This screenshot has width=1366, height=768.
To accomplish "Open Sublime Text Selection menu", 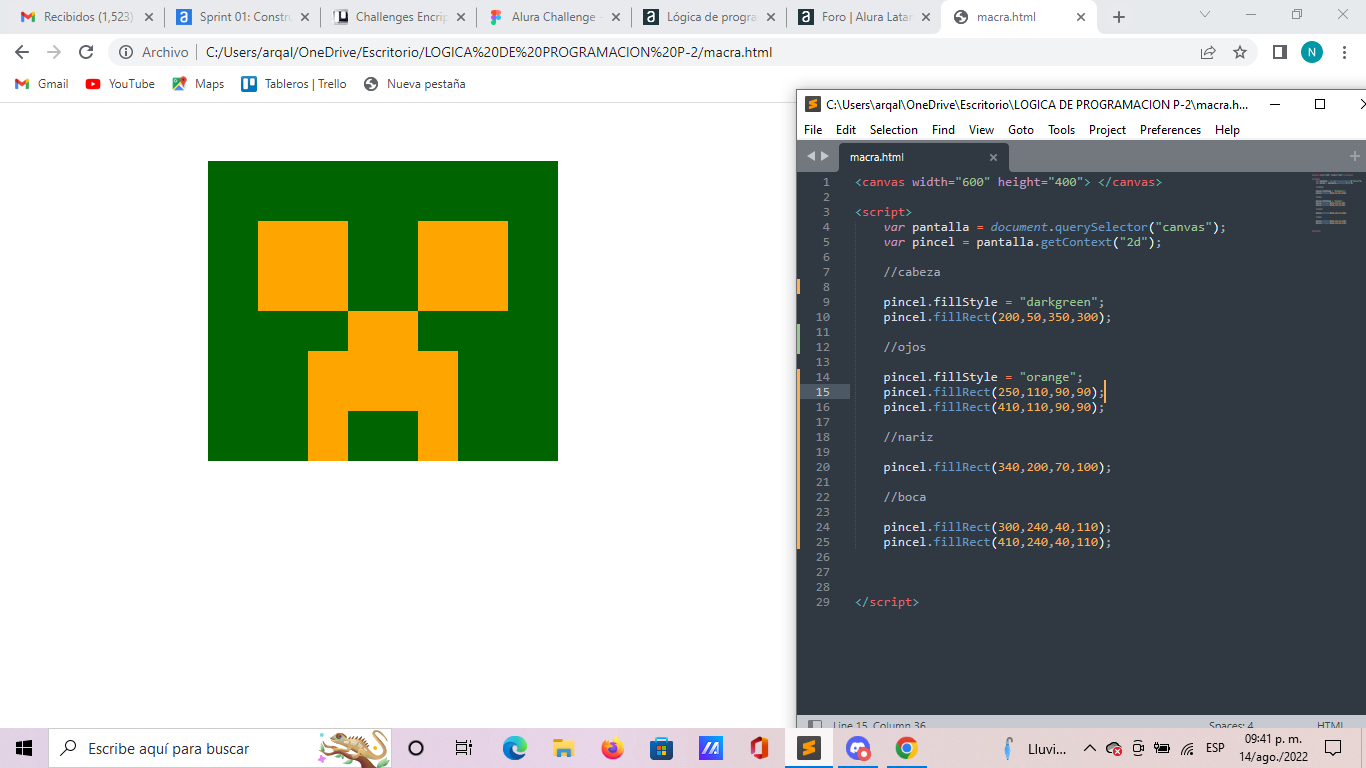I will (x=894, y=130).
